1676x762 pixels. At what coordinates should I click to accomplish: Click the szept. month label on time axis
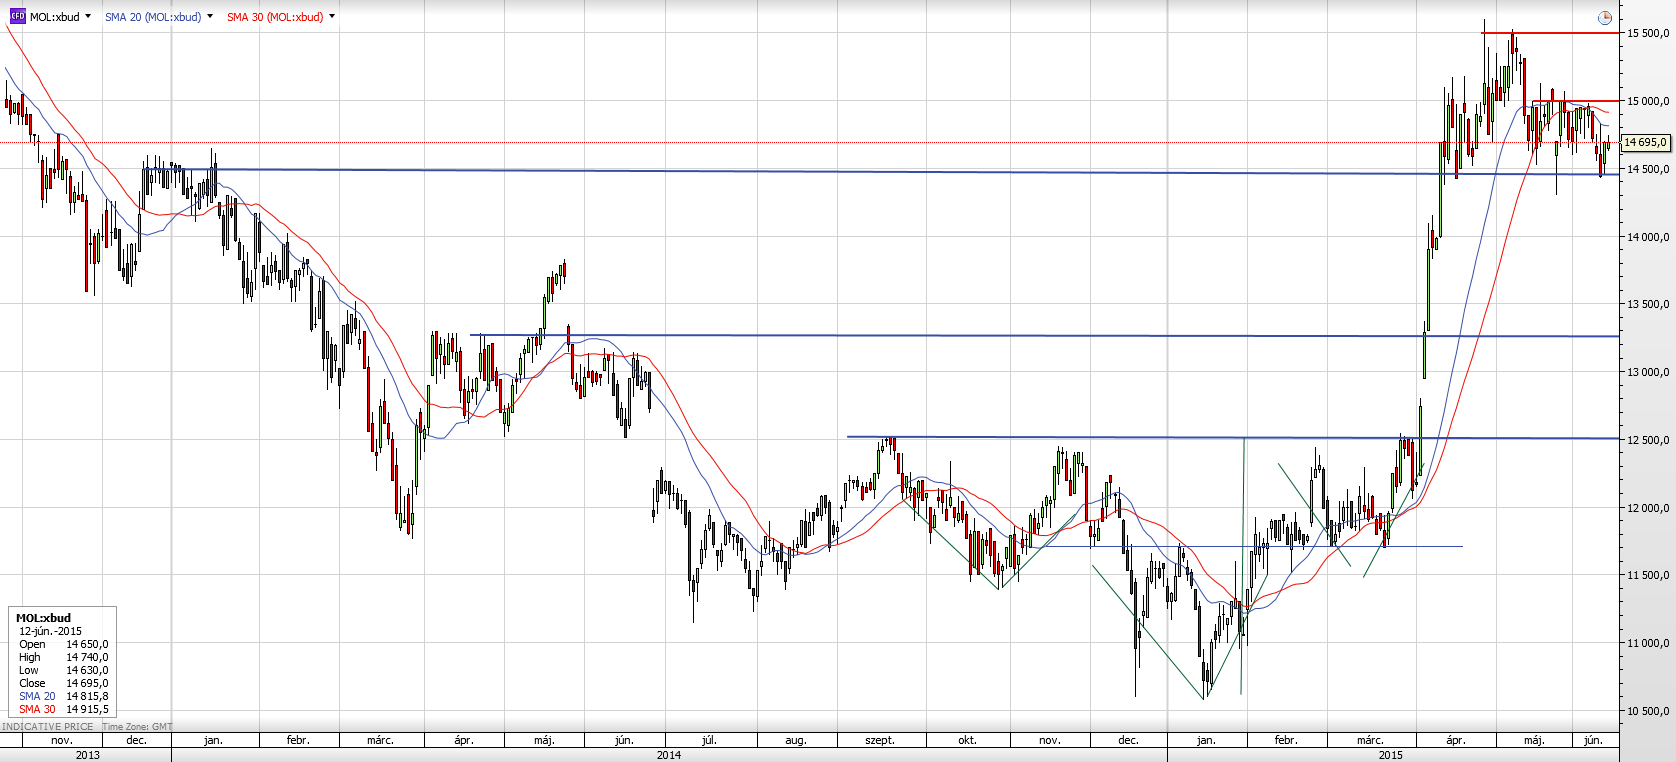point(880,740)
